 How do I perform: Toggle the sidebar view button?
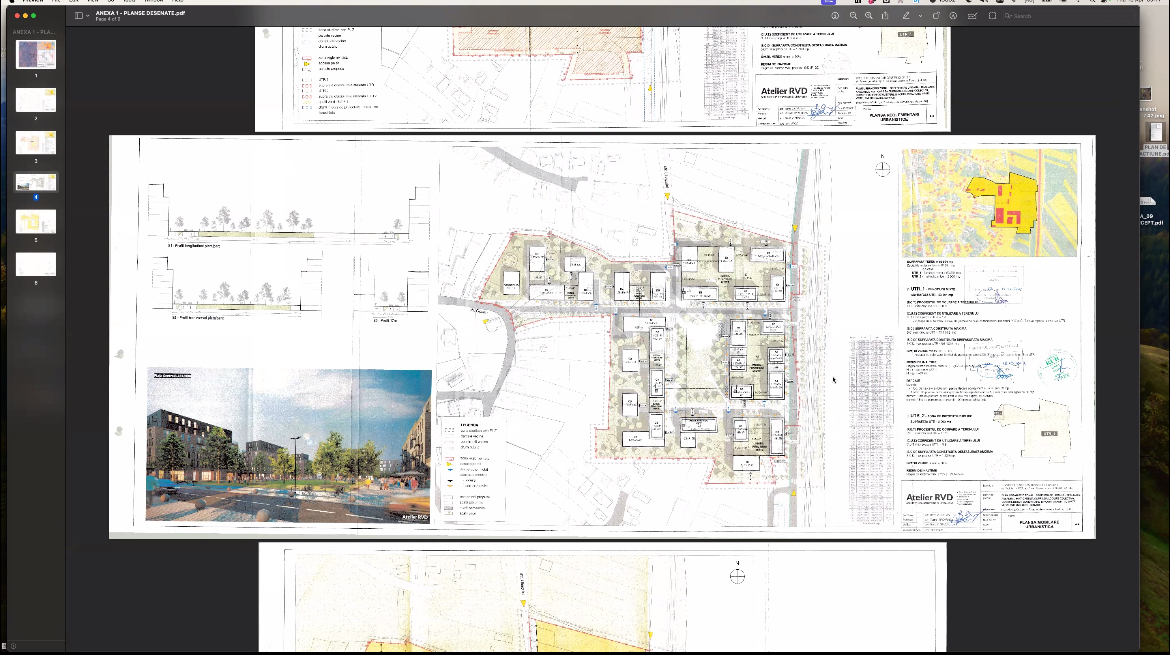pos(78,16)
